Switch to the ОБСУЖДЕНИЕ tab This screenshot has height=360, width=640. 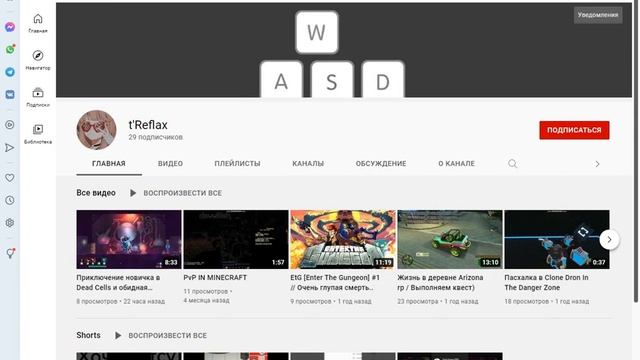(381, 164)
